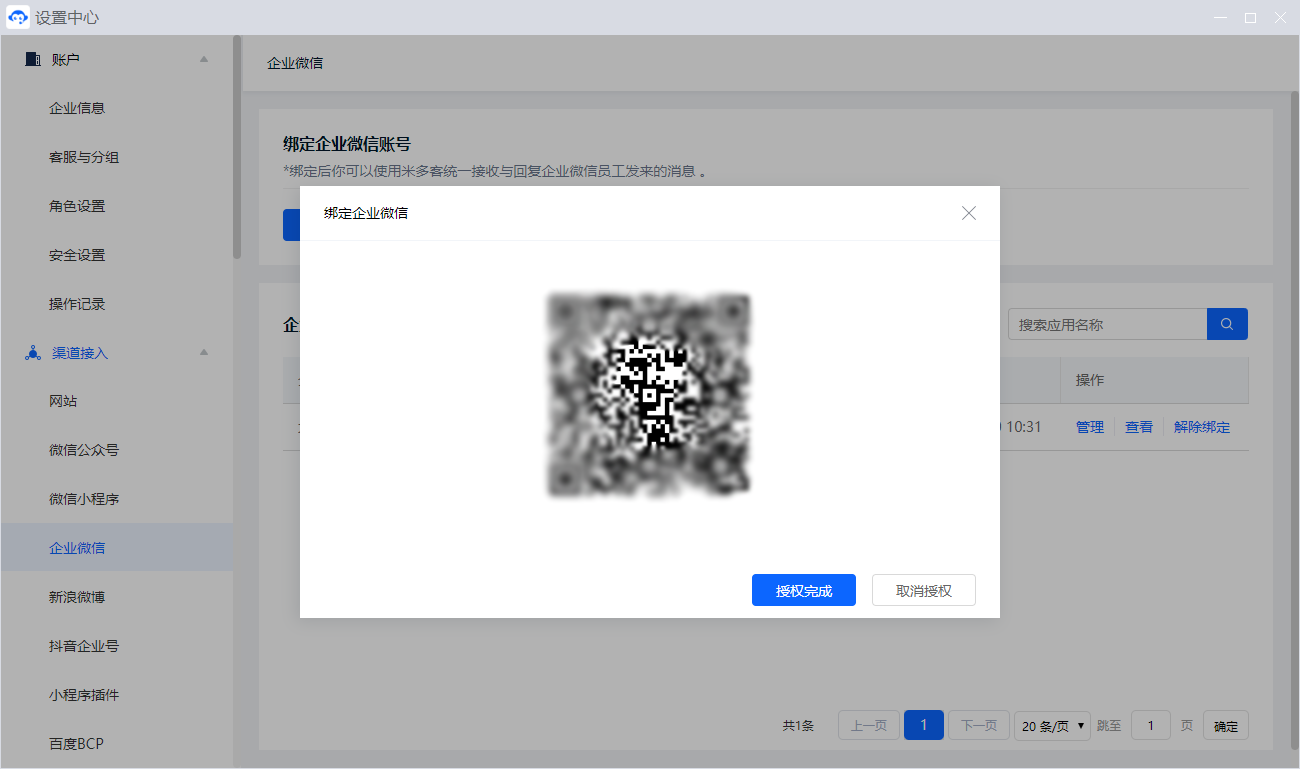This screenshot has width=1300, height=769.
Task: Open 企业信息 in the sidebar
Action: pos(77,108)
